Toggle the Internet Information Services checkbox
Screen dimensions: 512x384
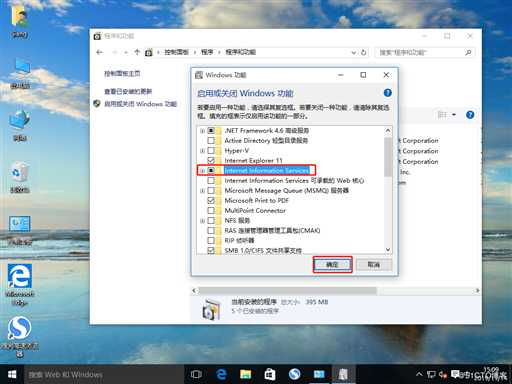pyautogui.click(x=211, y=171)
